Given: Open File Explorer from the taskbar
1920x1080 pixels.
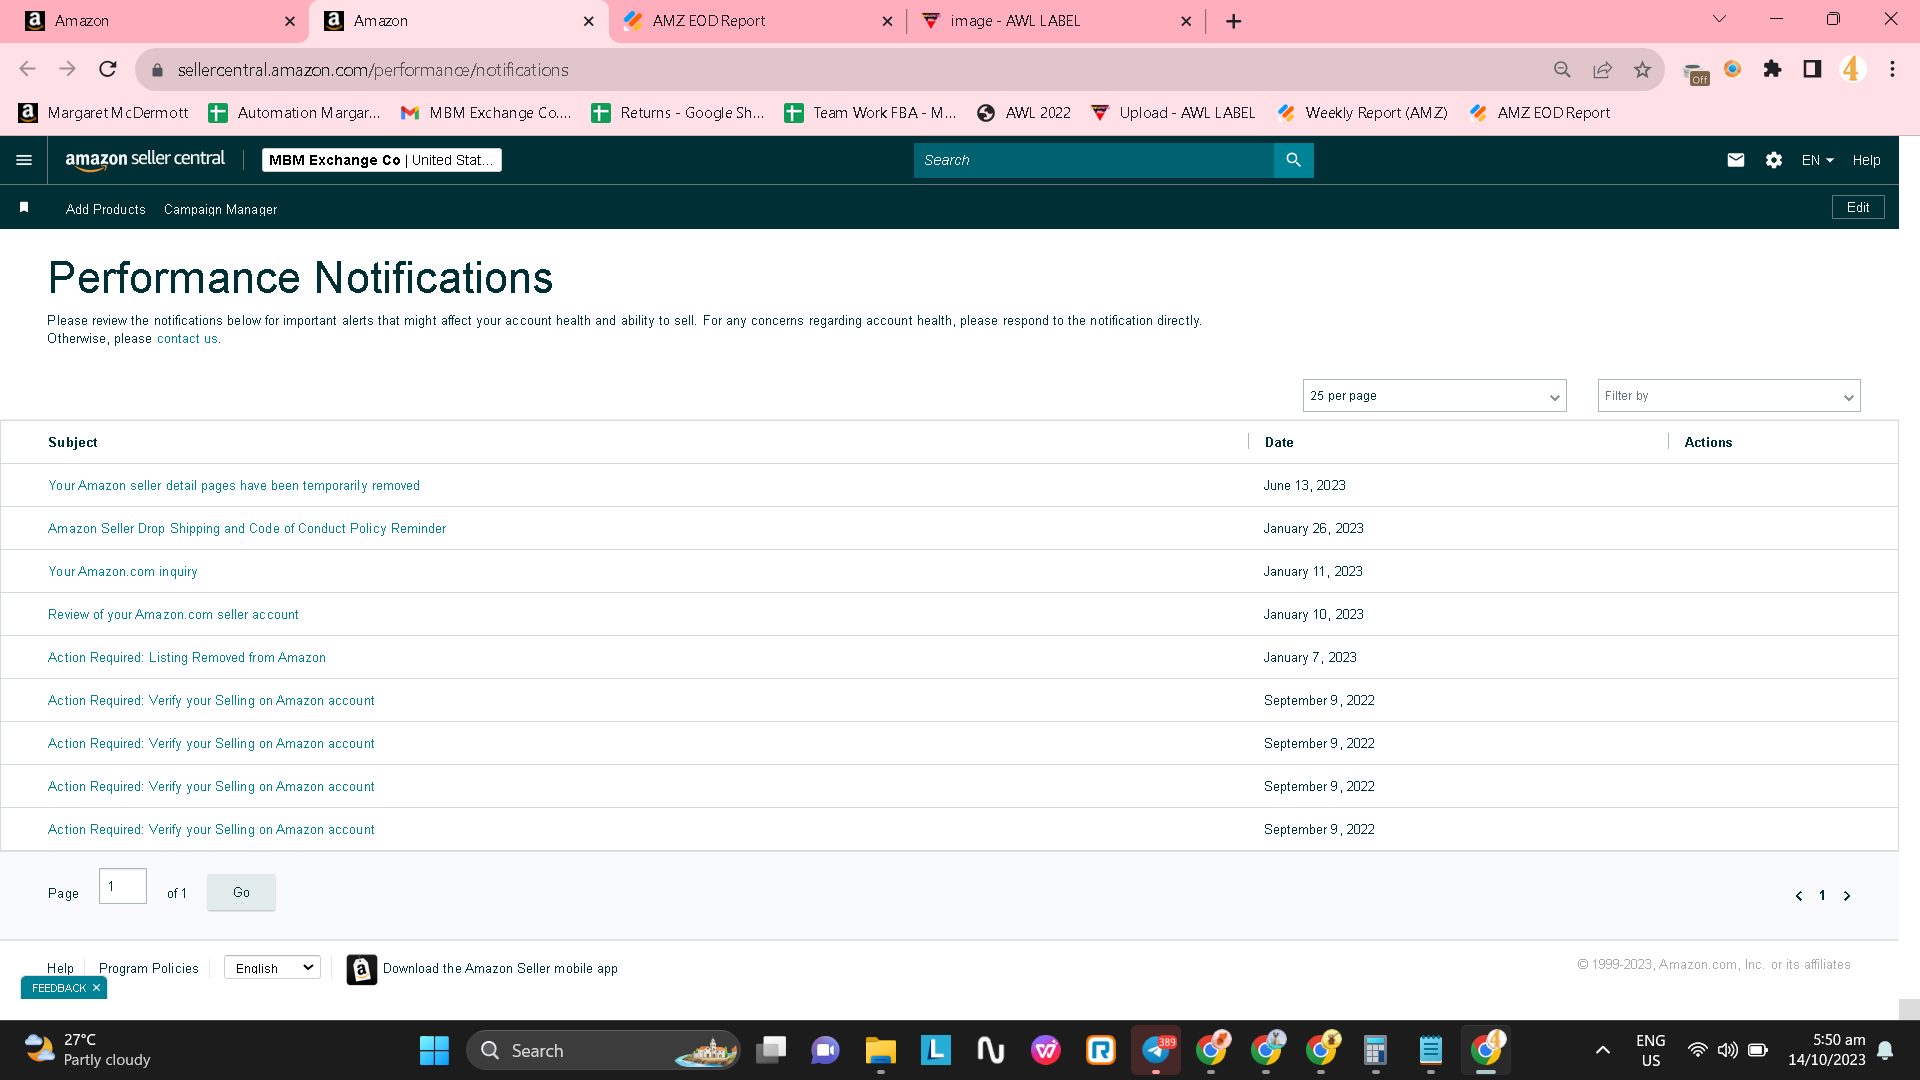Looking at the screenshot, I should pyautogui.click(x=880, y=1050).
